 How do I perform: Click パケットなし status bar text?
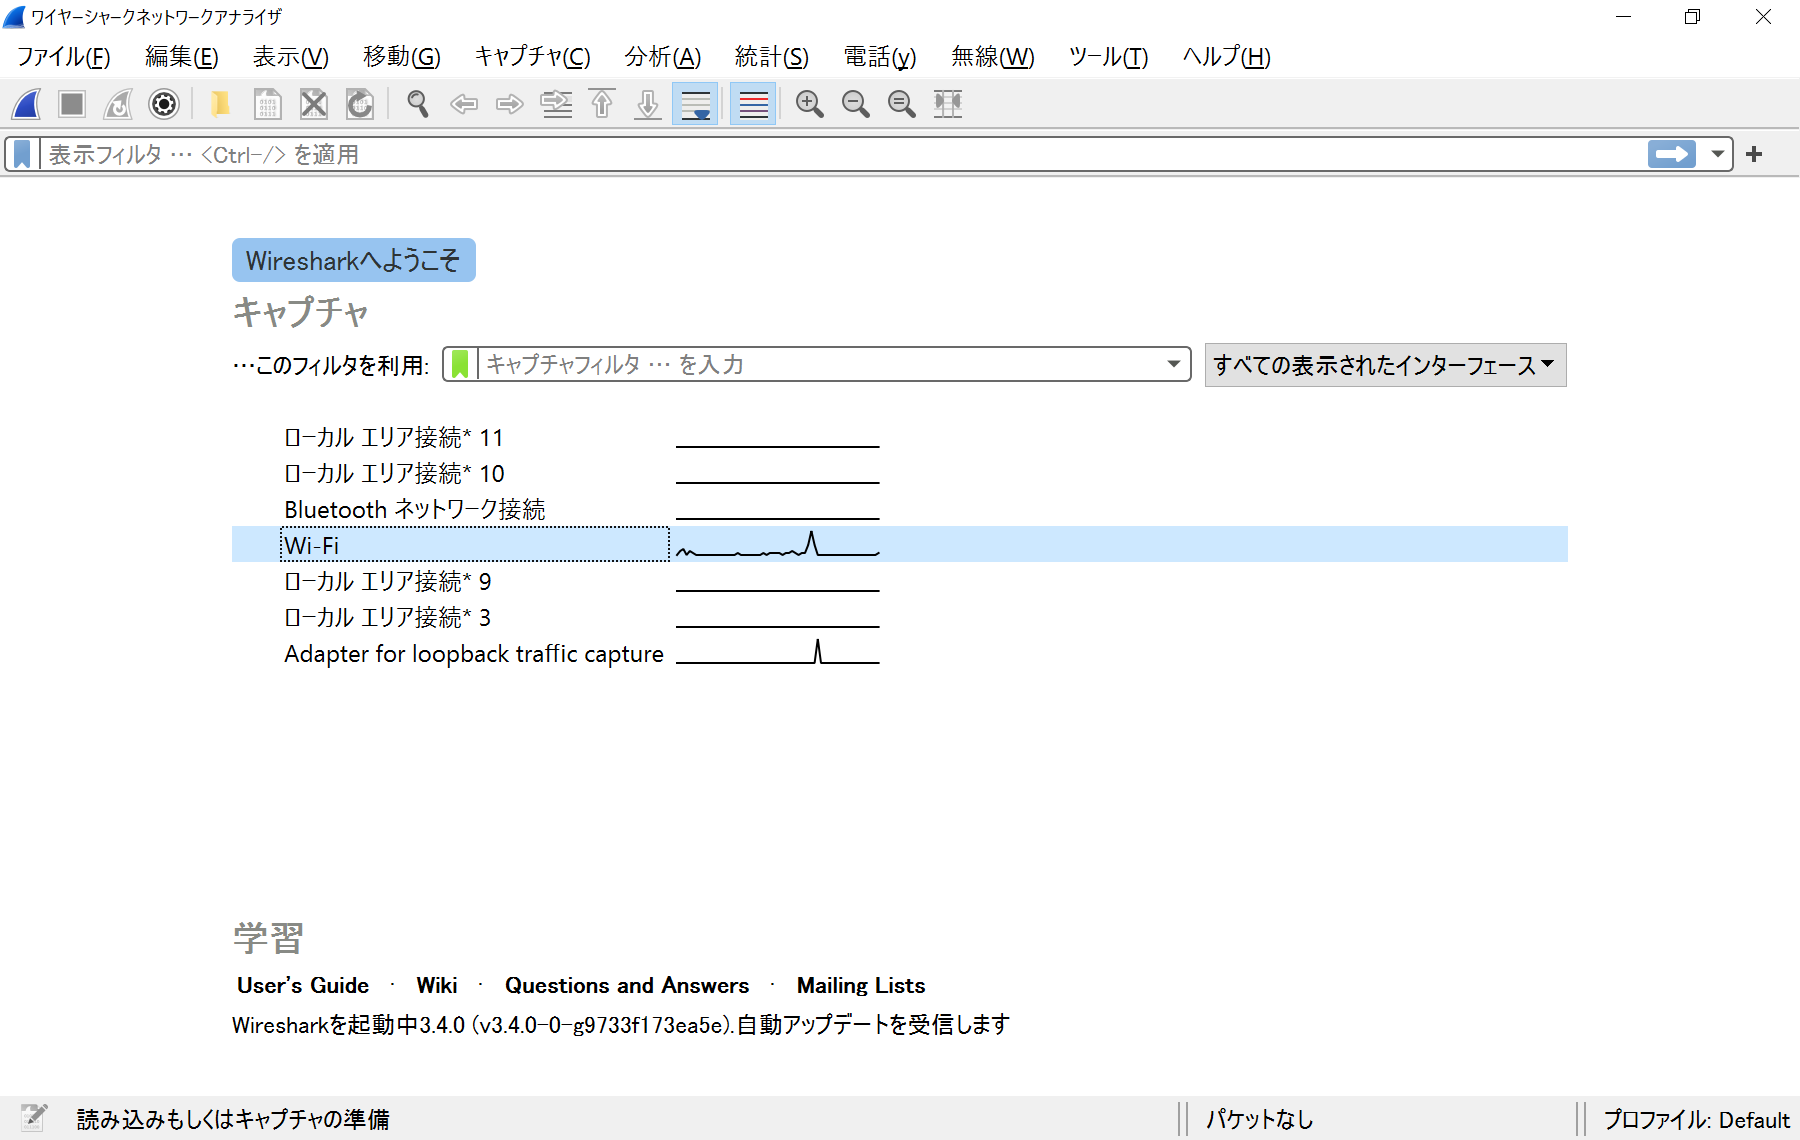tap(1259, 1119)
